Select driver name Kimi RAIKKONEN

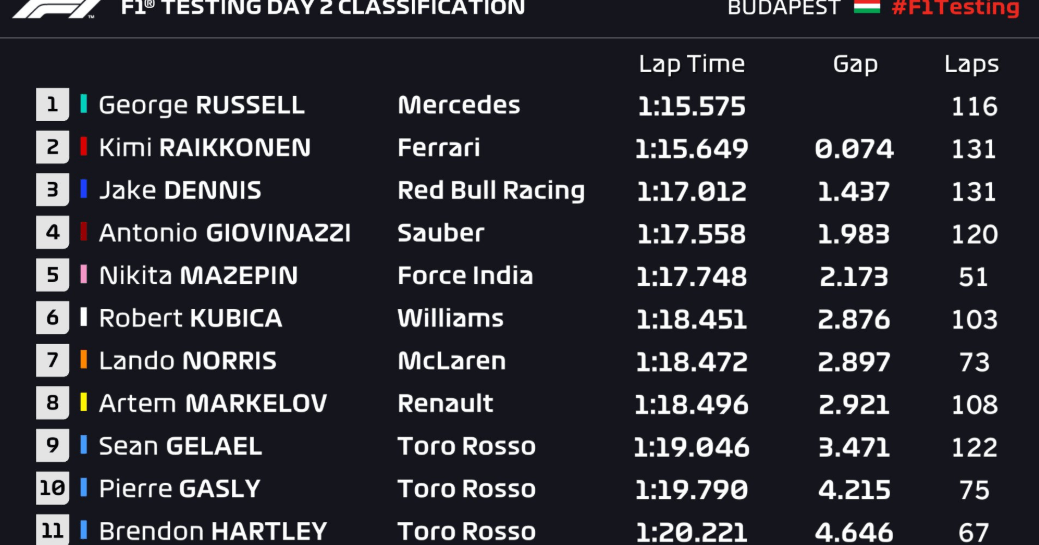pos(205,148)
